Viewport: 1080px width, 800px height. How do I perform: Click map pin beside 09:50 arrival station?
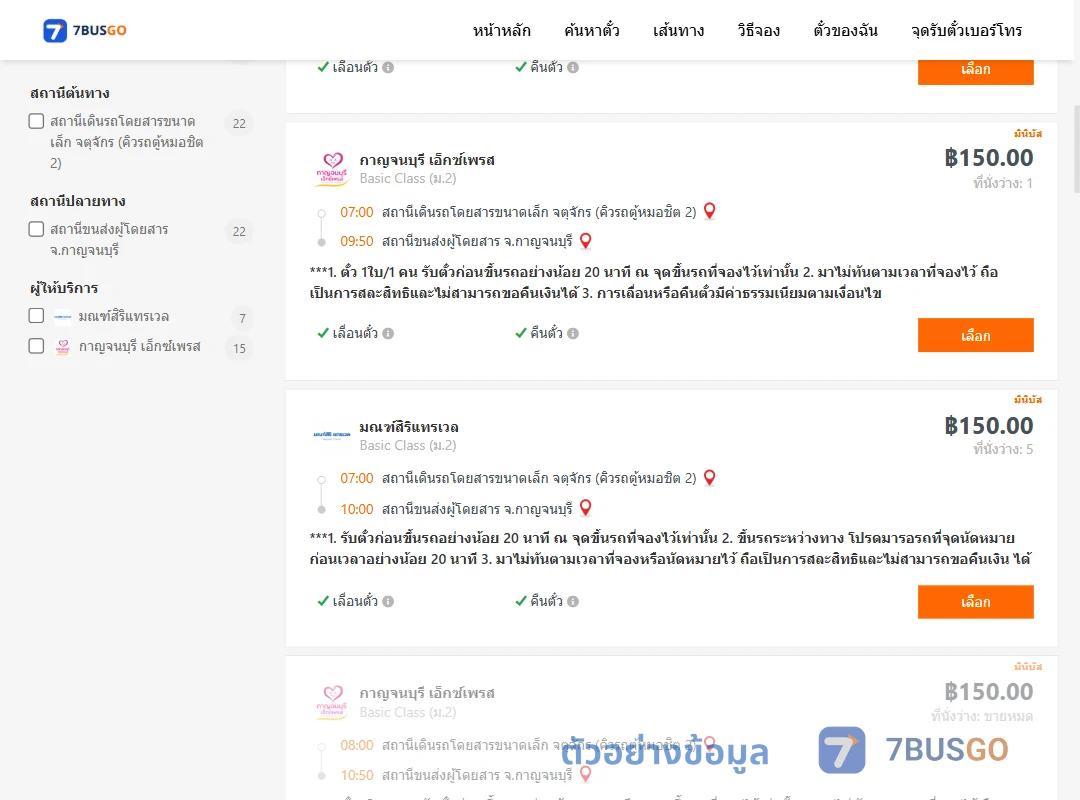585,240
